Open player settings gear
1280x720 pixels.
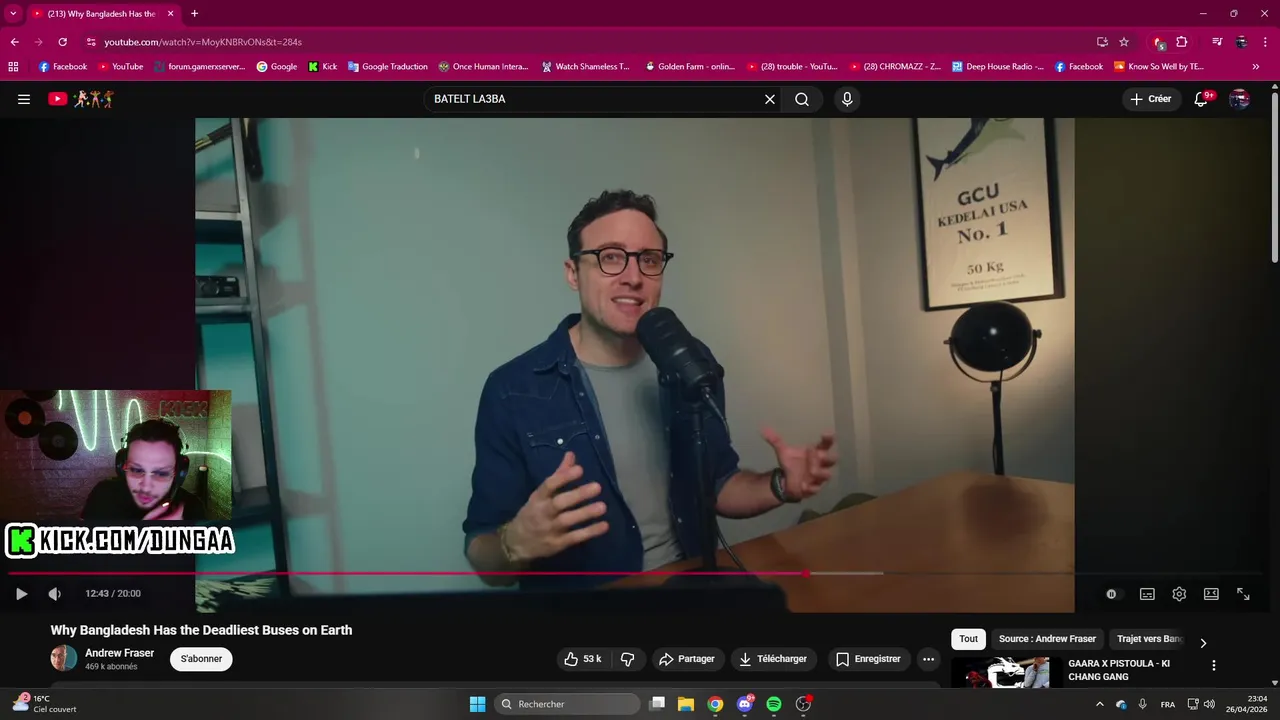pyautogui.click(x=1179, y=594)
